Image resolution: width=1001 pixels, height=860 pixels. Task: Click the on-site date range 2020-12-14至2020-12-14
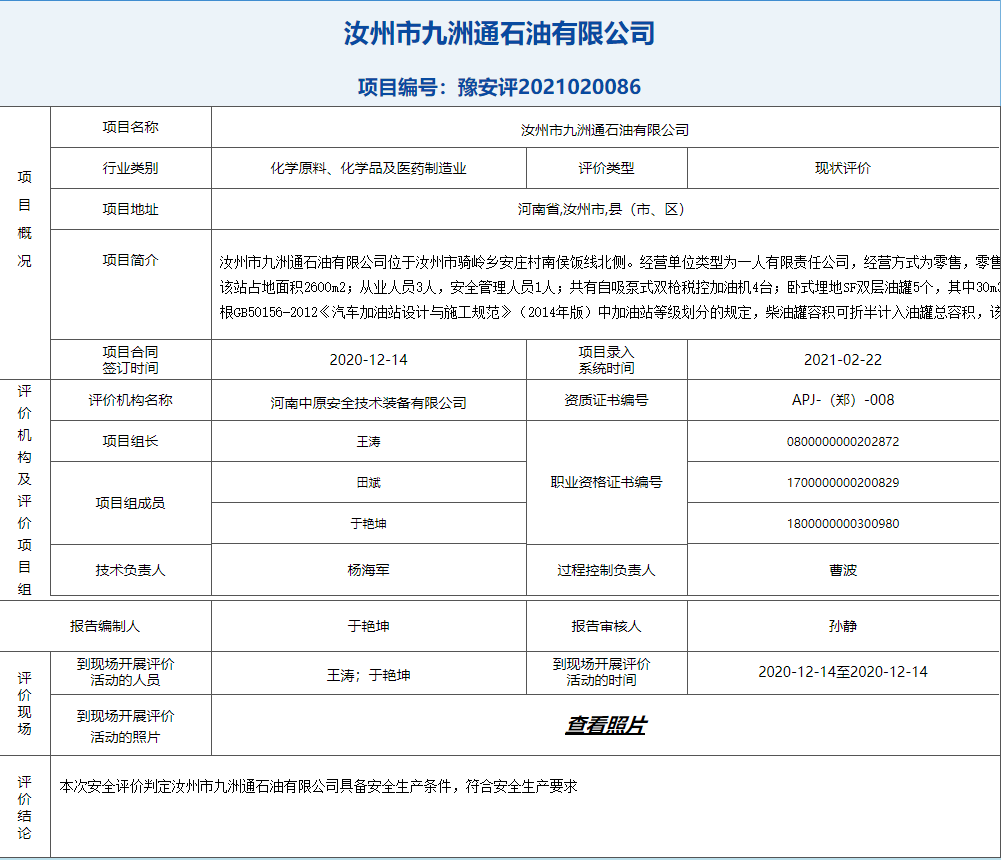pyautogui.click(x=842, y=672)
